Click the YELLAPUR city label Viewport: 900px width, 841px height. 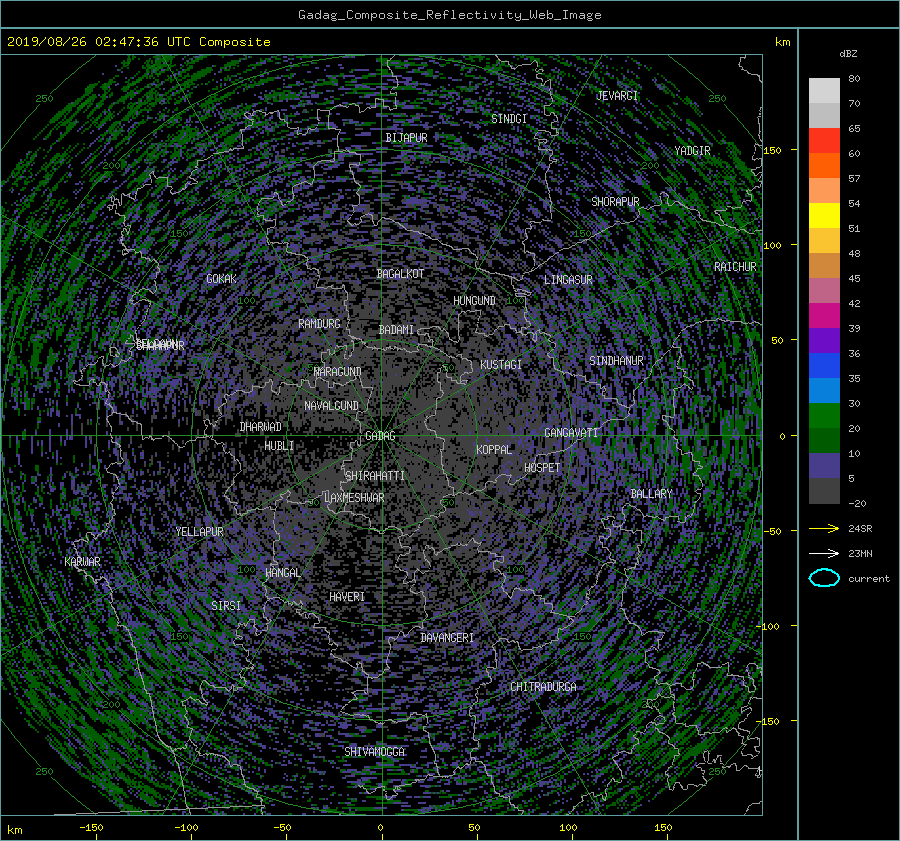tap(199, 532)
